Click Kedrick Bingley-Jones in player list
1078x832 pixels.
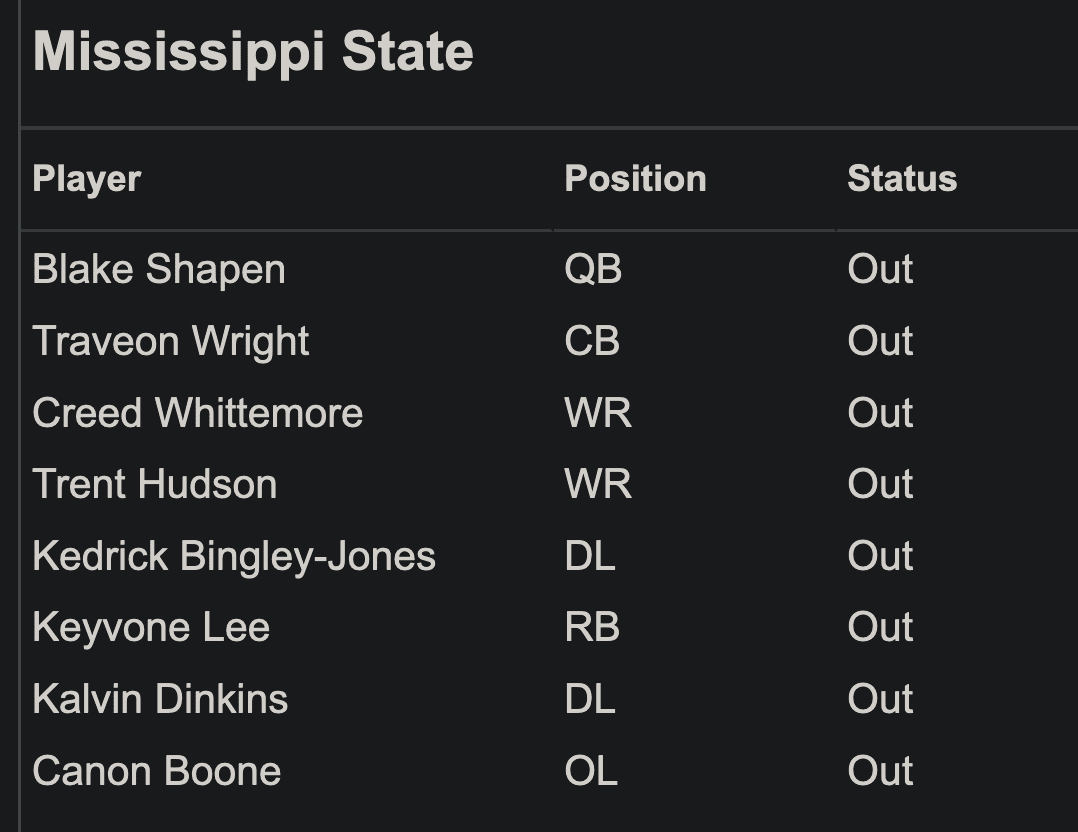pos(234,557)
